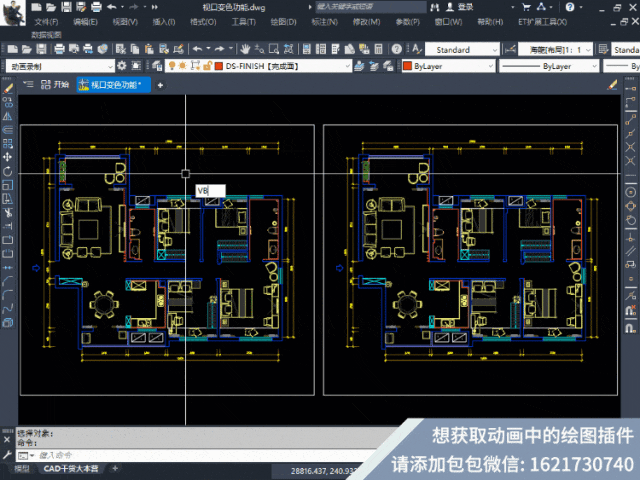
Task: Toggle DS-FINISH layer on/off light bulb
Action: 172,66
